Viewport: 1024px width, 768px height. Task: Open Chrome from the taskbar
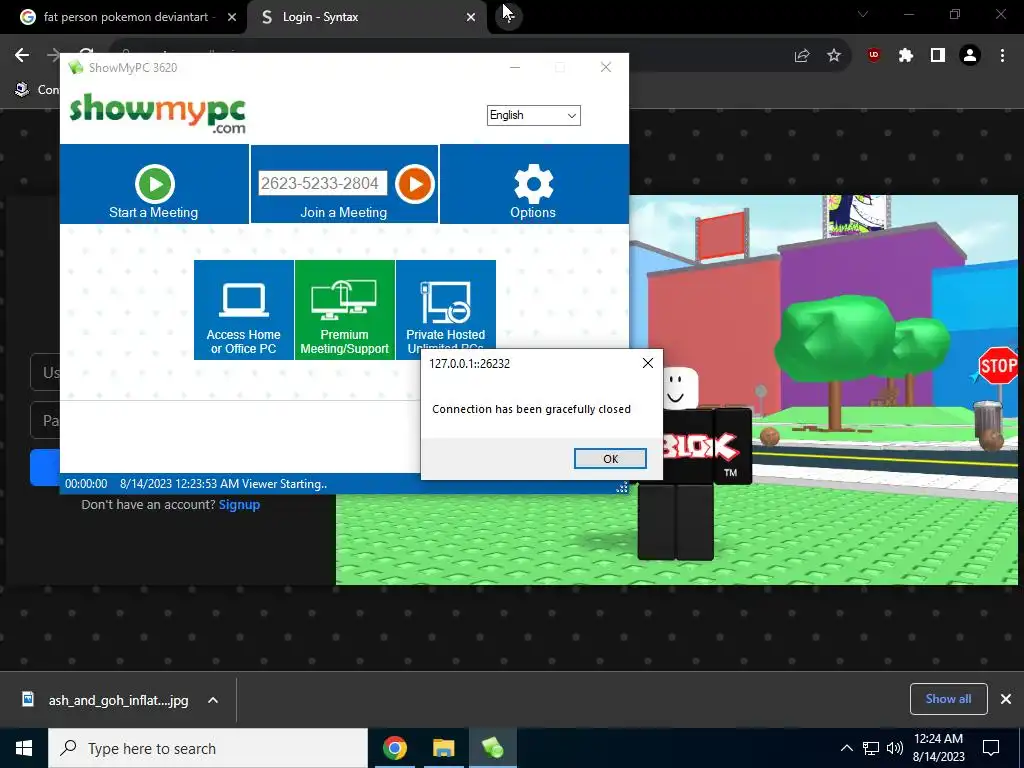[x=394, y=748]
